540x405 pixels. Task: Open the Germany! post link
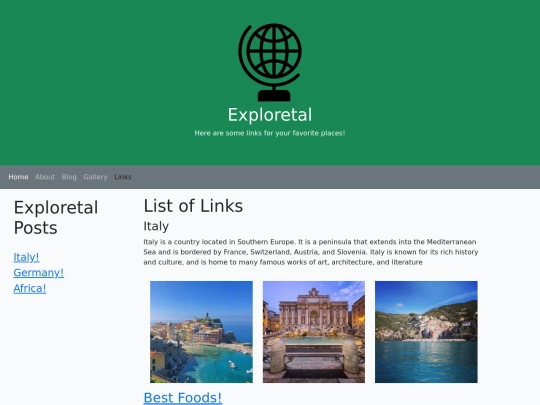click(x=39, y=273)
